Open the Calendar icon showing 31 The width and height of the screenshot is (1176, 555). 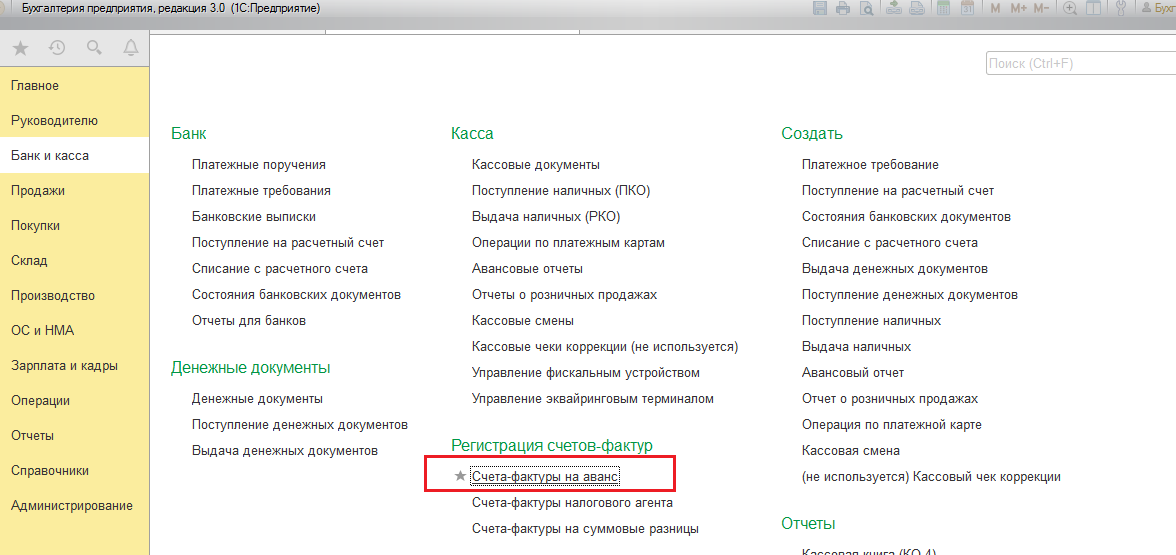click(968, 9)
